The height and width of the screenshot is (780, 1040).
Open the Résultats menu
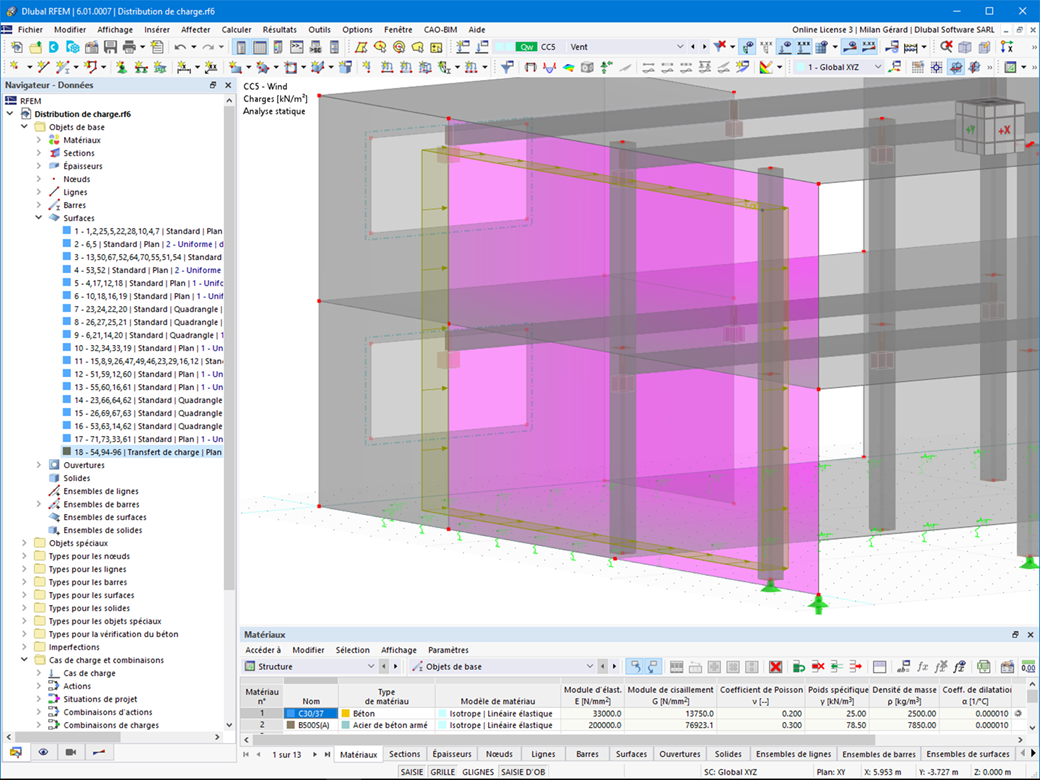click(279, 29)
